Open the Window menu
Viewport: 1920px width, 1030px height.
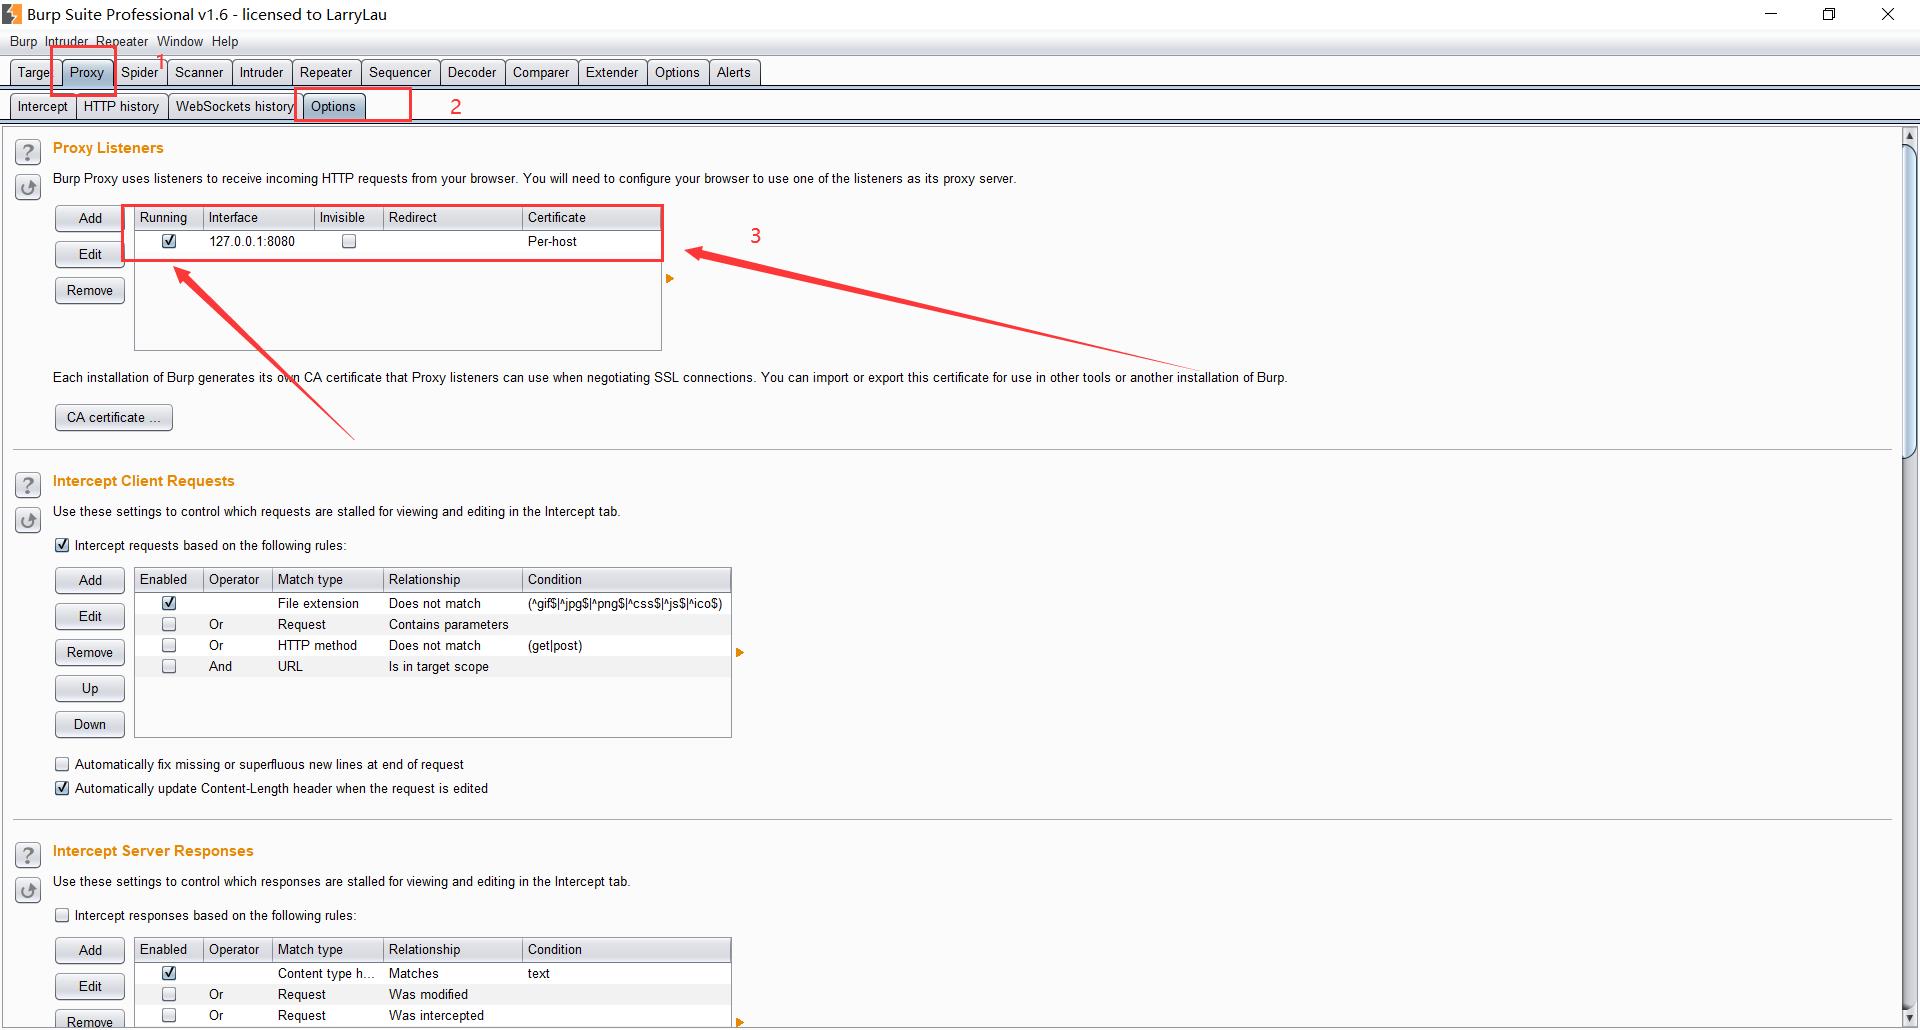tap(180, 41)
